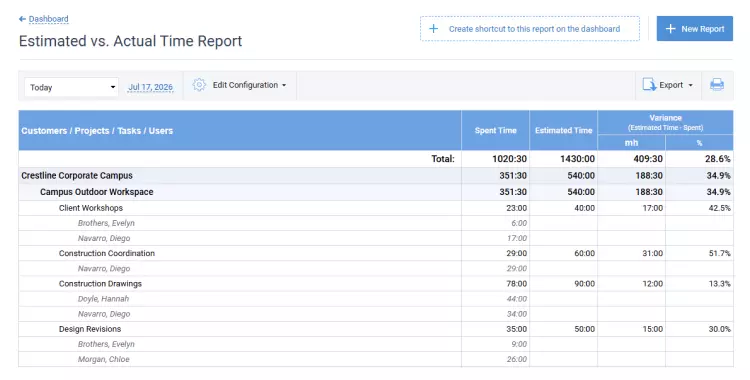Select the Client Workshops task row
750x380 pixels.
(x=375, y=208)
